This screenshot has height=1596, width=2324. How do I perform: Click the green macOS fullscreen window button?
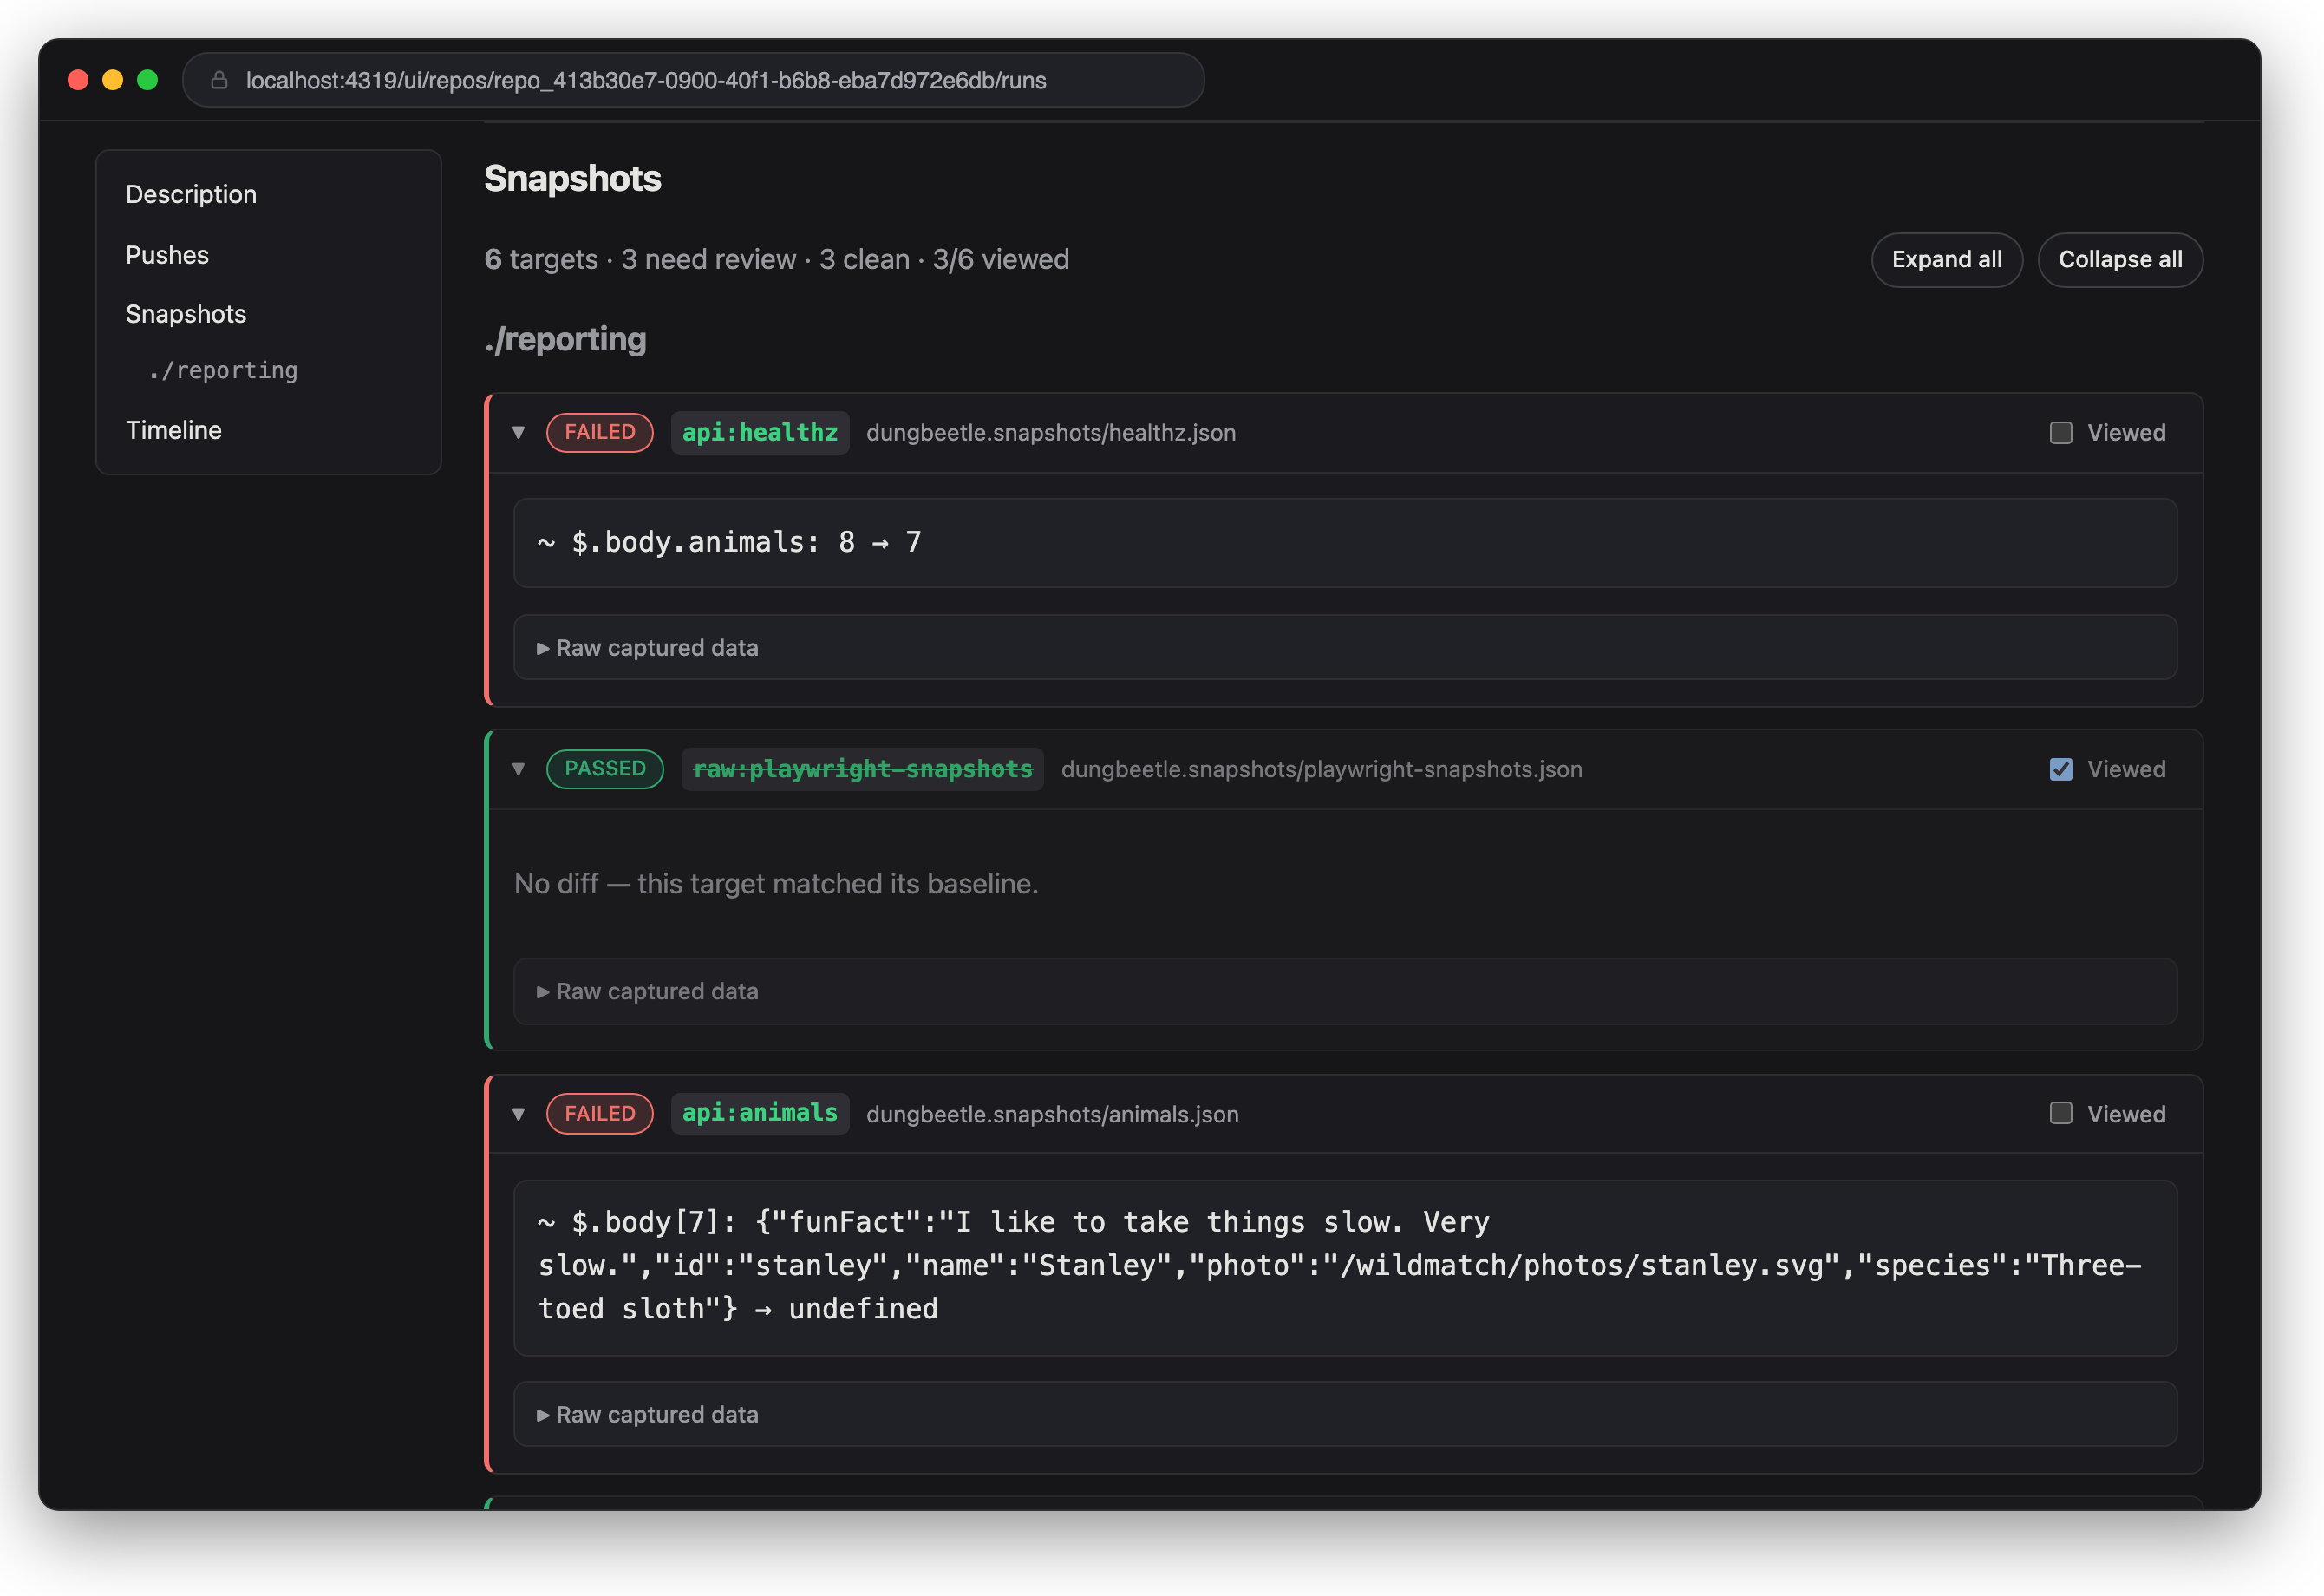(x=147, y=80)
